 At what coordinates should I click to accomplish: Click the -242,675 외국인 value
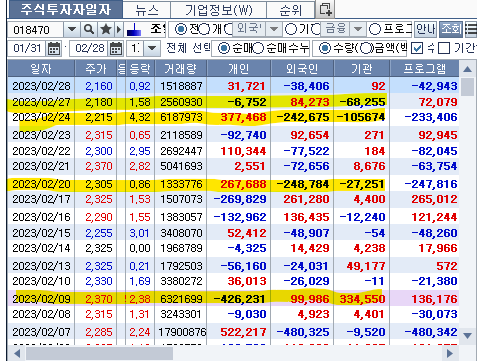coord(303,117)
